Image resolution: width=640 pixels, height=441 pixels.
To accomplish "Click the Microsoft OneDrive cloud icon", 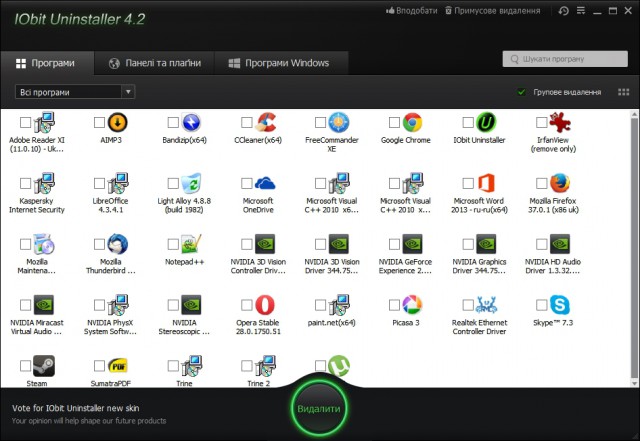I will pos(265,183).
